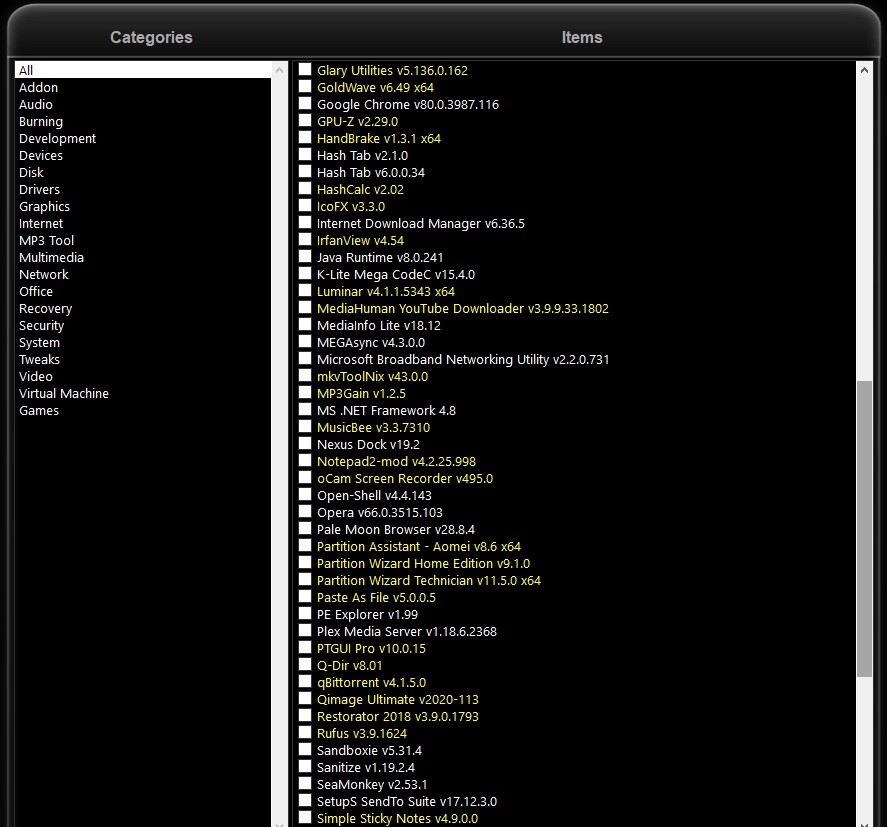Select MediaInfo Lite v18.12
The height and width of the screenshot is (827, 887).
(x=378, y=325)
